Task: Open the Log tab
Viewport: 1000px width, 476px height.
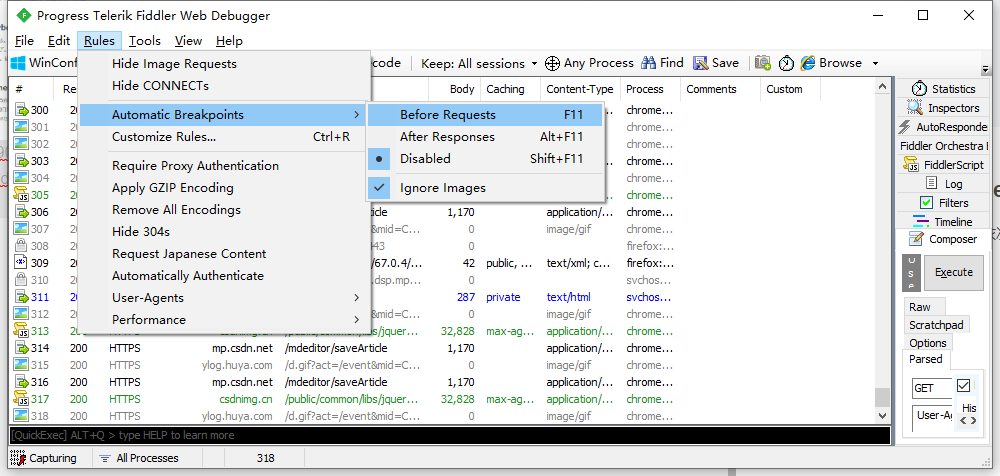Action: pyautogui.click(x=944, y=184)
